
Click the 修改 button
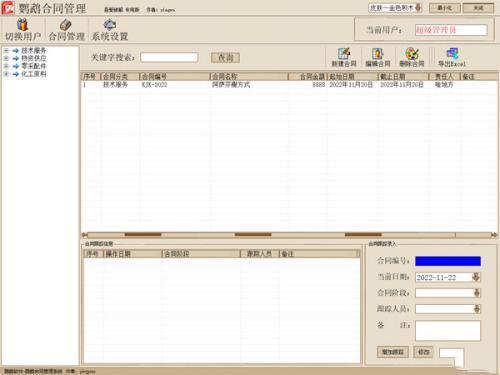(x=423, y=352)
